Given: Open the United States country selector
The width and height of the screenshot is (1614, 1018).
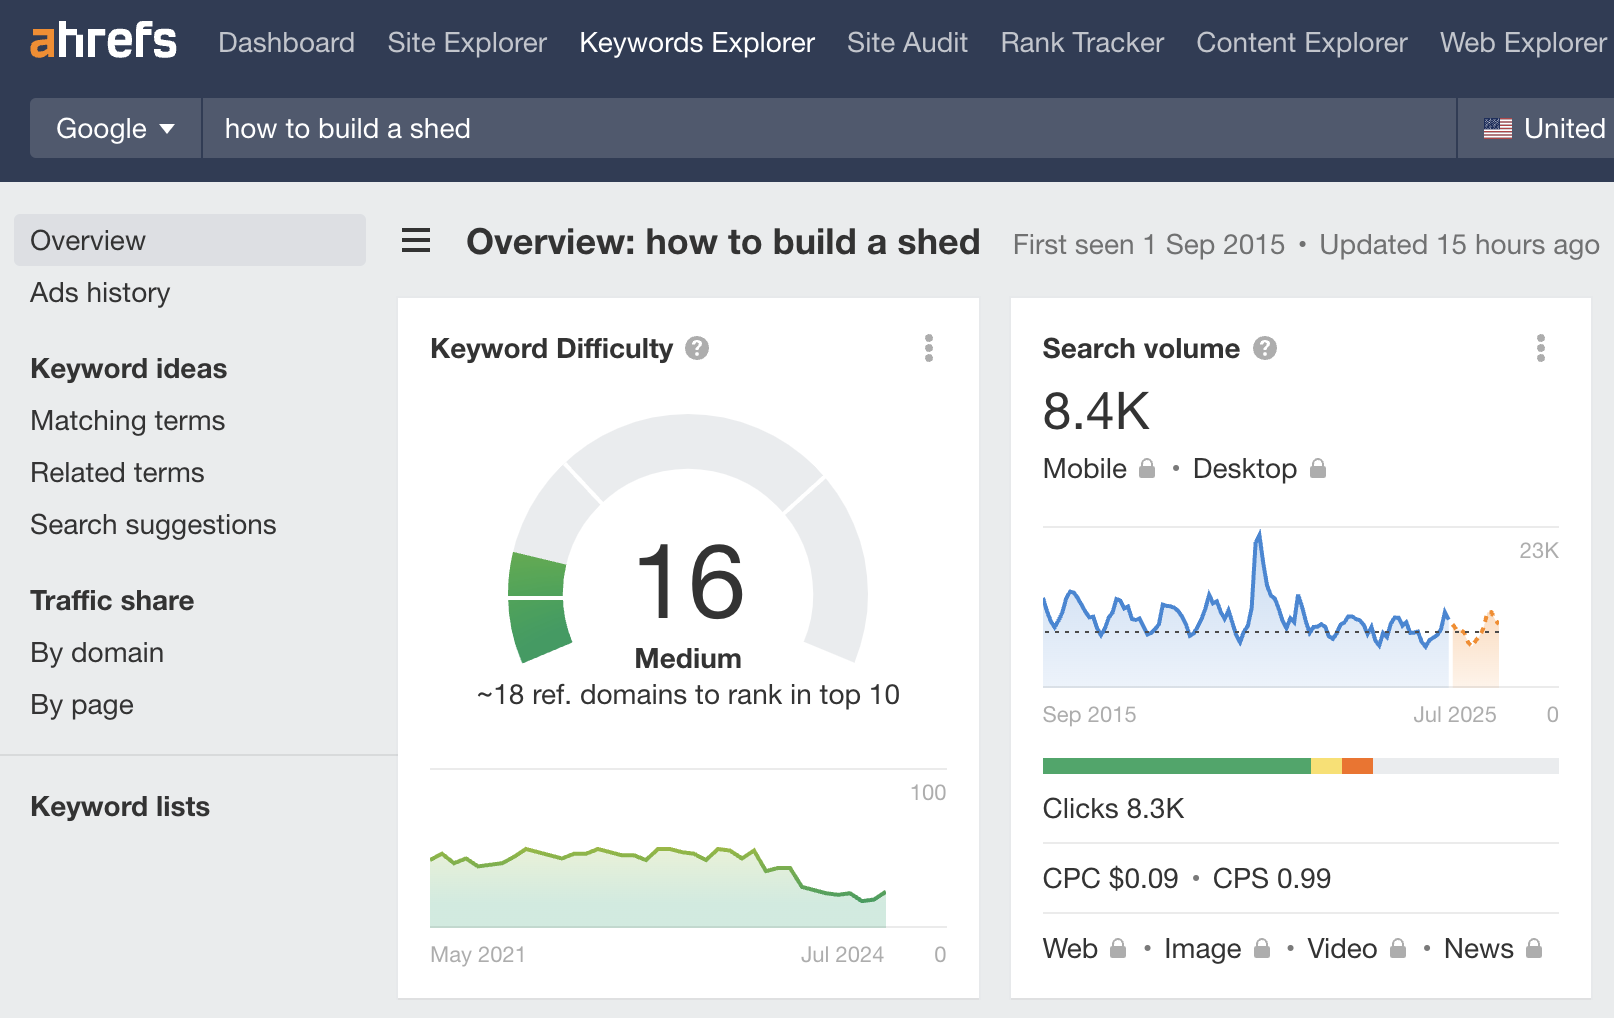Looking at the screenshot, I should (x=1544, y=128).
